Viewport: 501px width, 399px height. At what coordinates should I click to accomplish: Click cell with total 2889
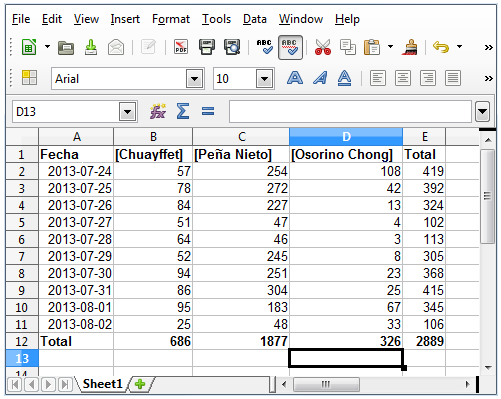tap(424, 341)
